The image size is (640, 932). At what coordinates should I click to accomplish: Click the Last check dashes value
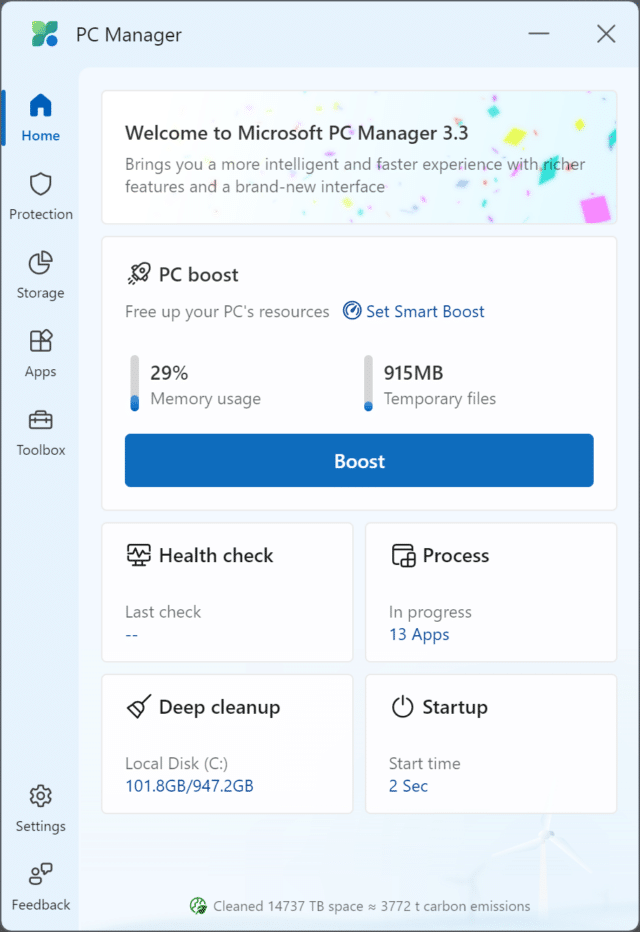(132, 635)
